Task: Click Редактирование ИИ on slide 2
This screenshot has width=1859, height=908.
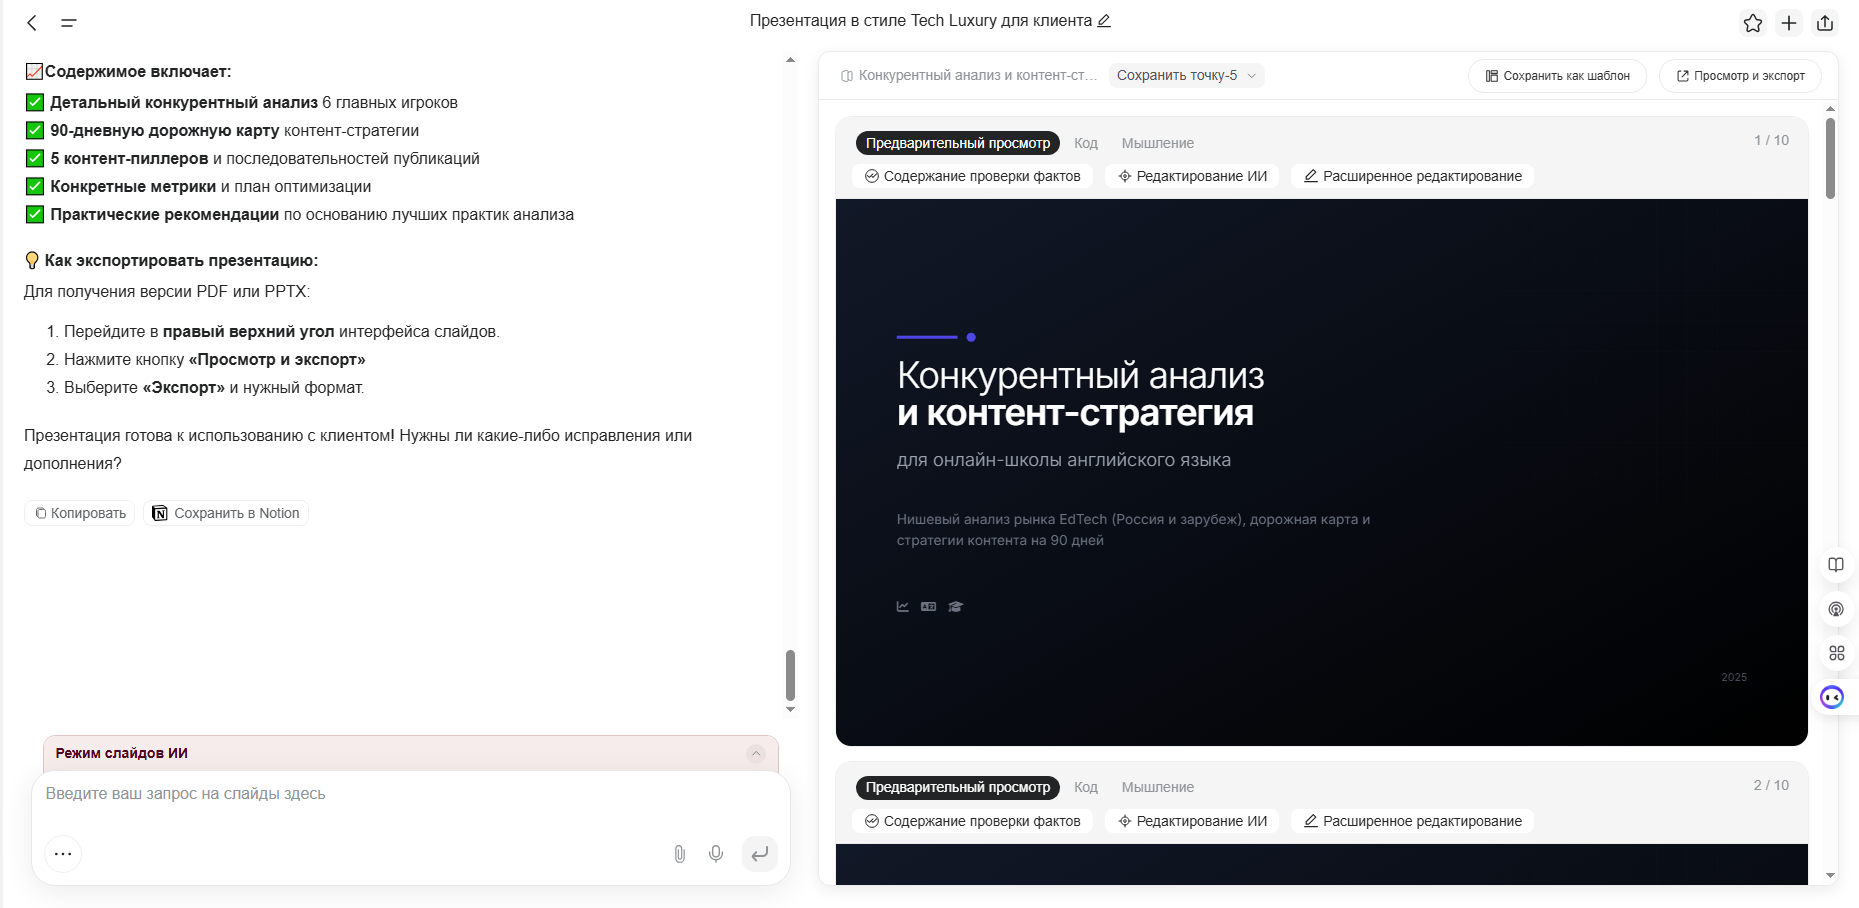Action: (1192, 821)
